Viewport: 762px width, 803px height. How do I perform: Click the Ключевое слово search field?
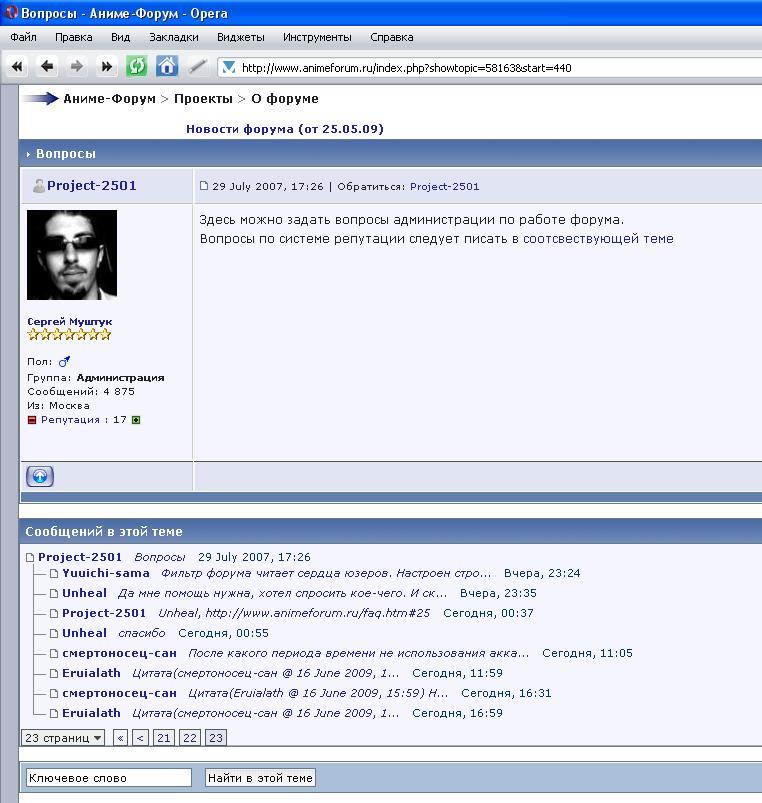coord(109,778)
